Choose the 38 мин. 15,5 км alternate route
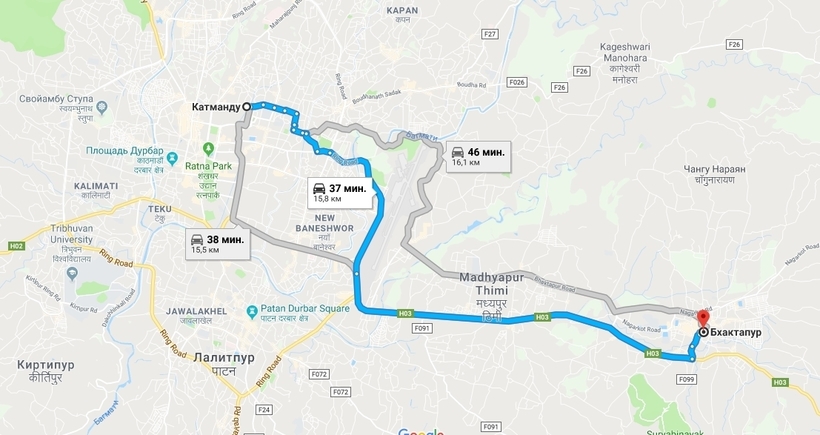This screenshot has height=435, width=820. (x=218, y=244)
